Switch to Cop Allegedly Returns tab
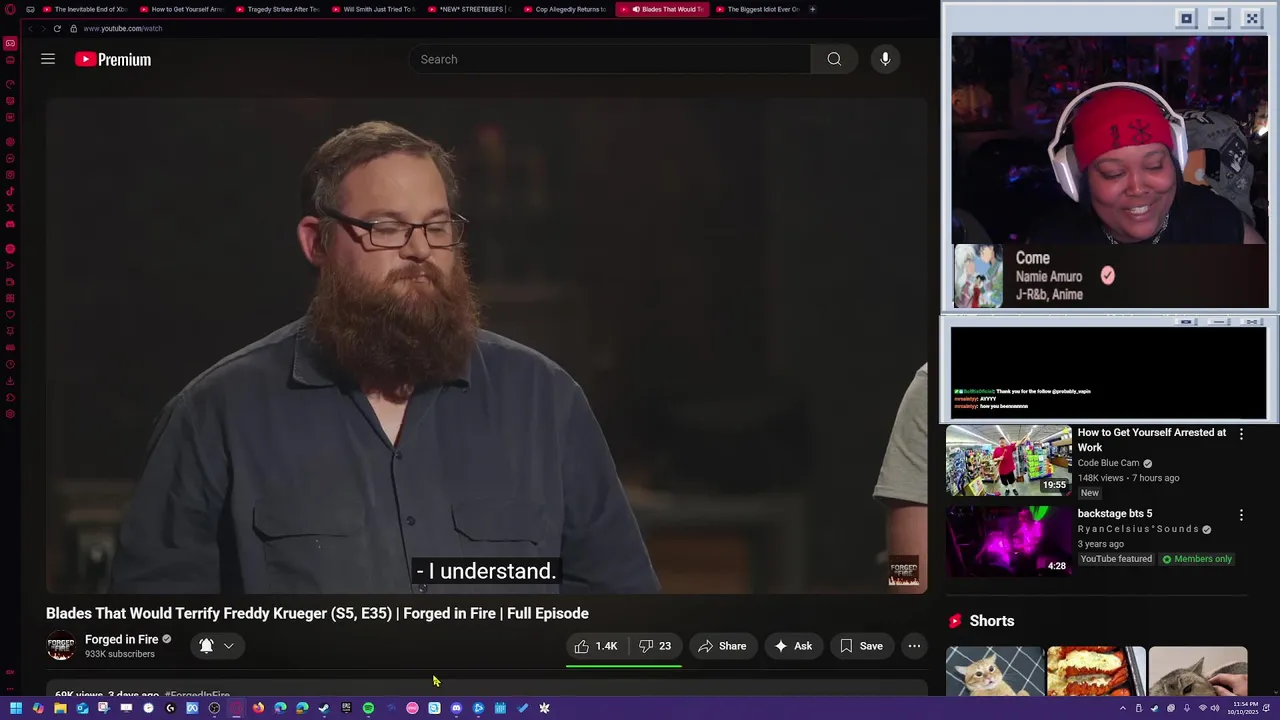This screenshot has height=720, width=1280. (x=565, y=9)
